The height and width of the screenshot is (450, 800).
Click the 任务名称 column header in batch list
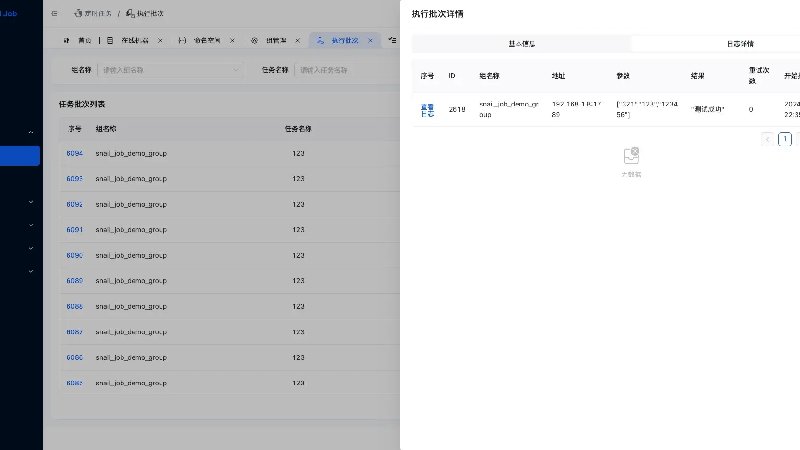coord(298,129)
